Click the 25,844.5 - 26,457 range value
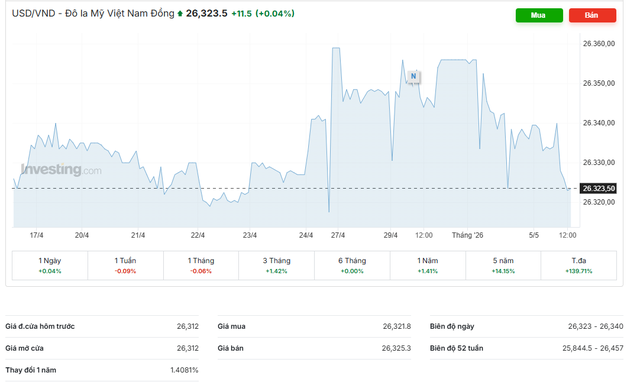Image resolution: width=640 pixels, height=382 pixels. (593, 349)
